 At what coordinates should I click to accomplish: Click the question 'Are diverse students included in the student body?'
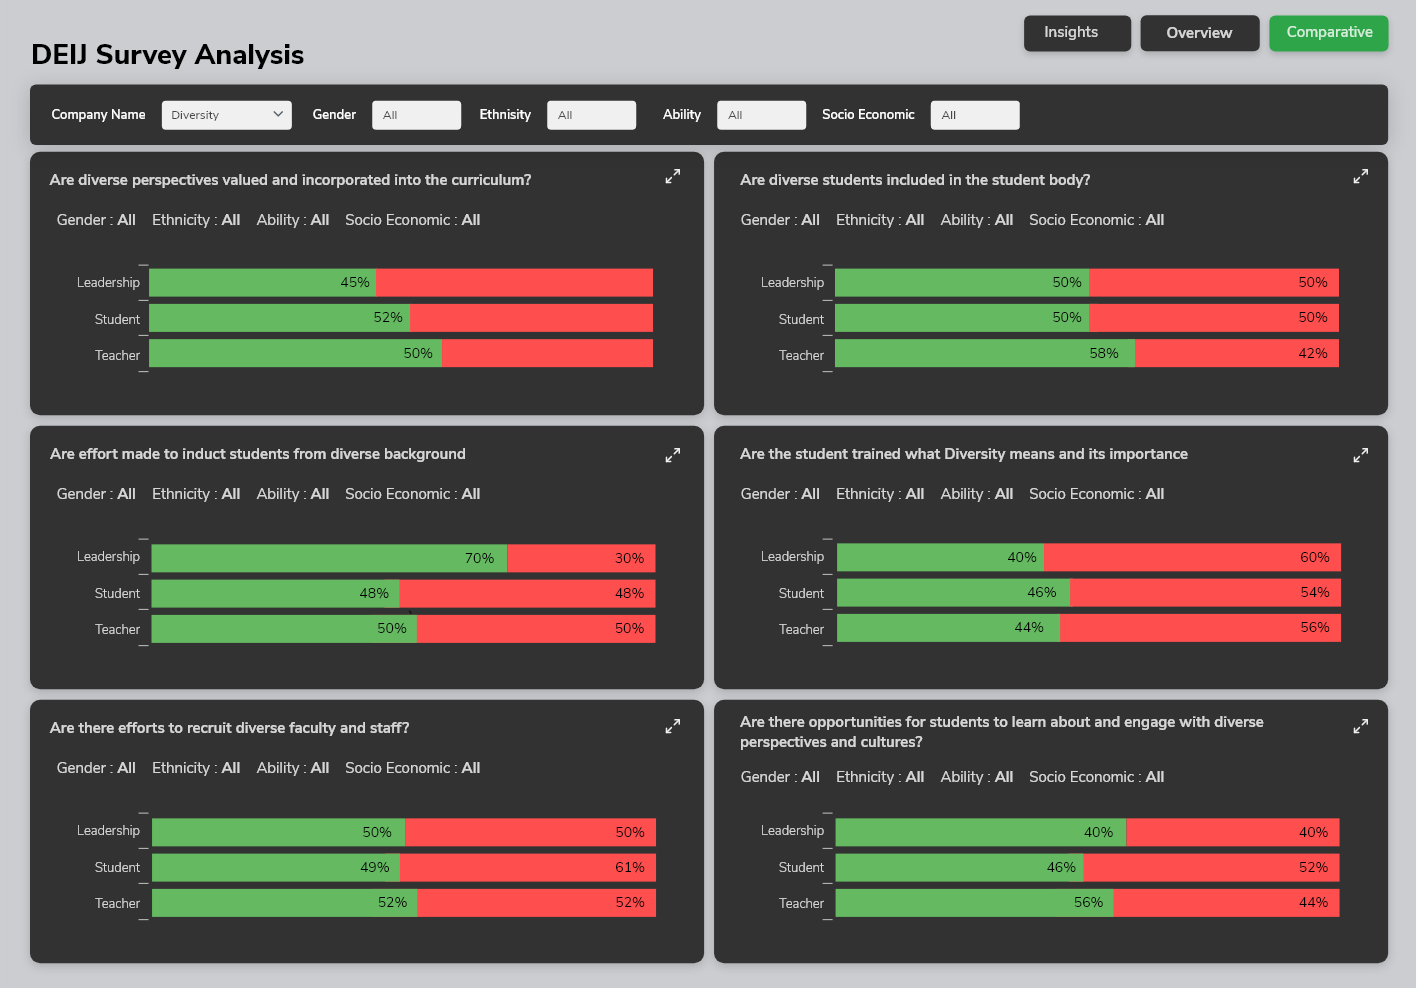pos(915,180)
